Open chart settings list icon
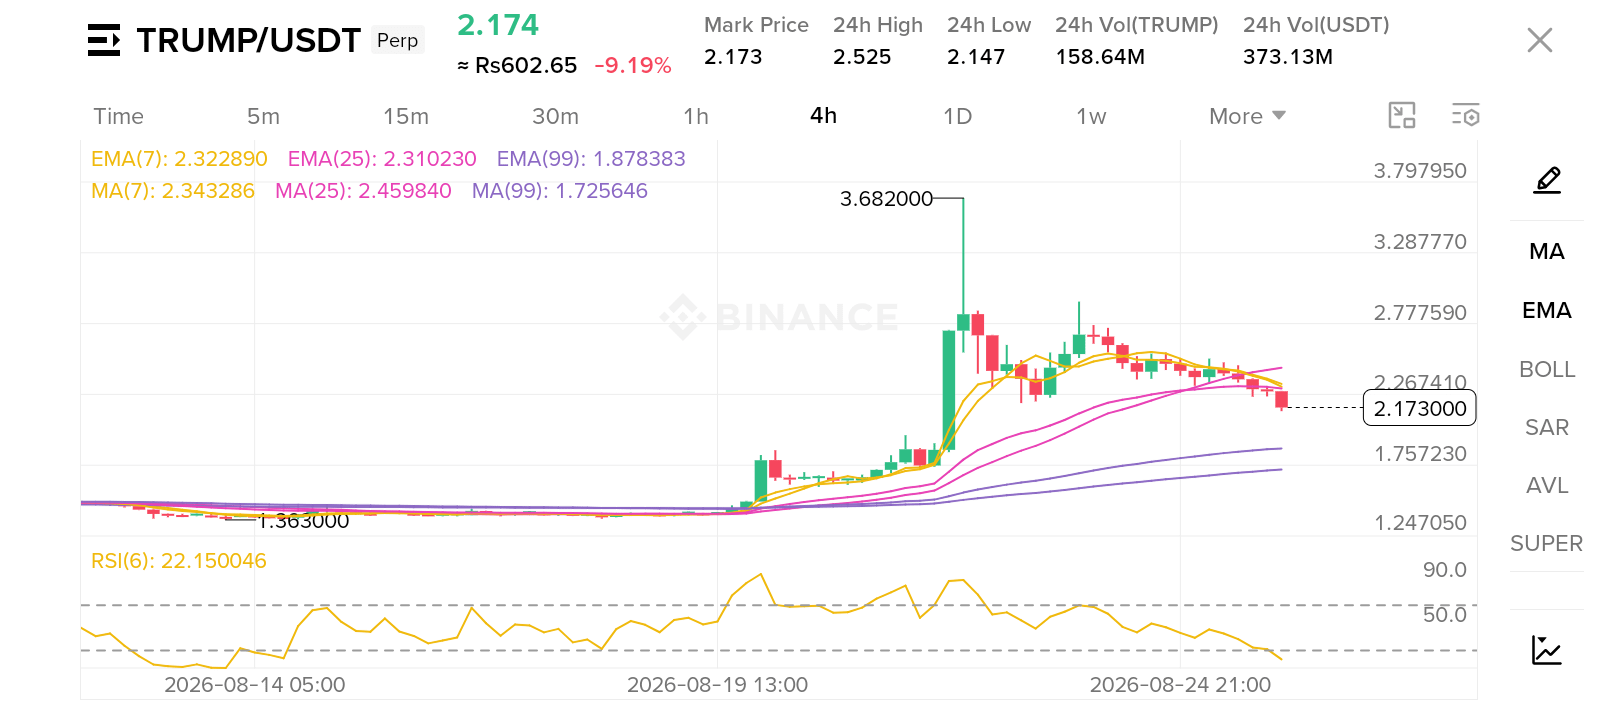Image resolution: width=1612 pixels, height=720 pixels. (x=1466, y=116)
